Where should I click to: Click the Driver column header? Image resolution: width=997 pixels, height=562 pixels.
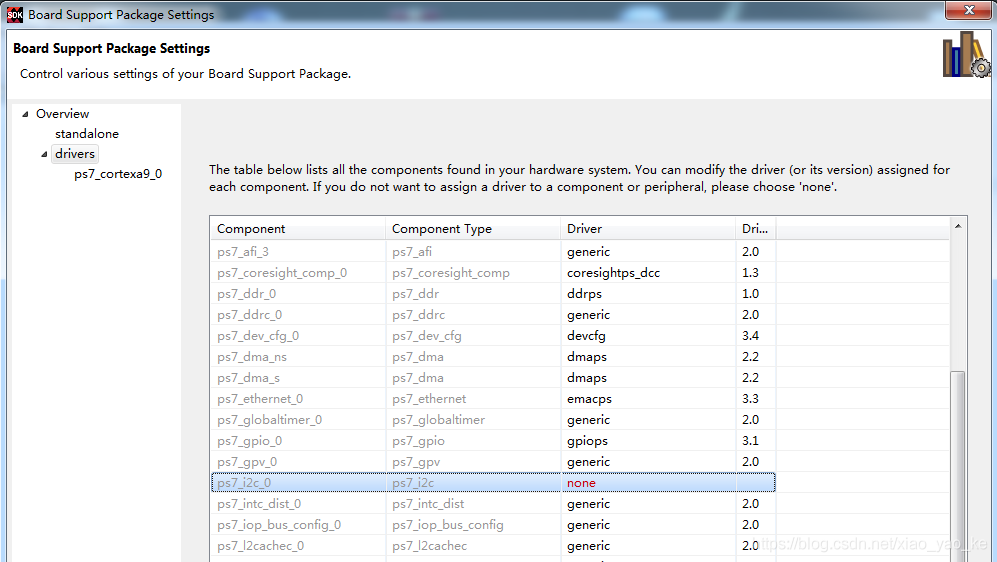click(x=647, y=229)
